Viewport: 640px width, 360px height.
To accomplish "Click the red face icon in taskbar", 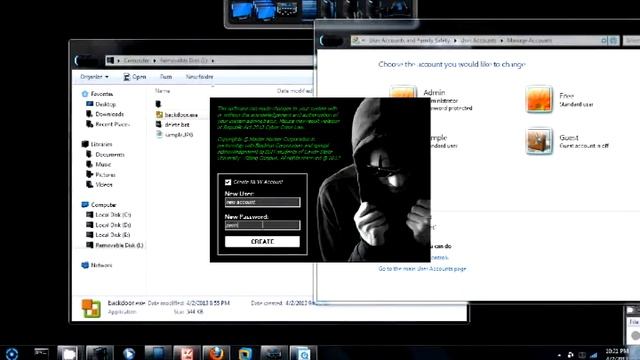I will [187, 353].
